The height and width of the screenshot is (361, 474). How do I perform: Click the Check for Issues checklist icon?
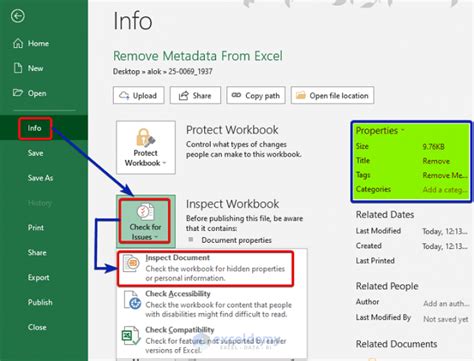click(x=146, y=212)
